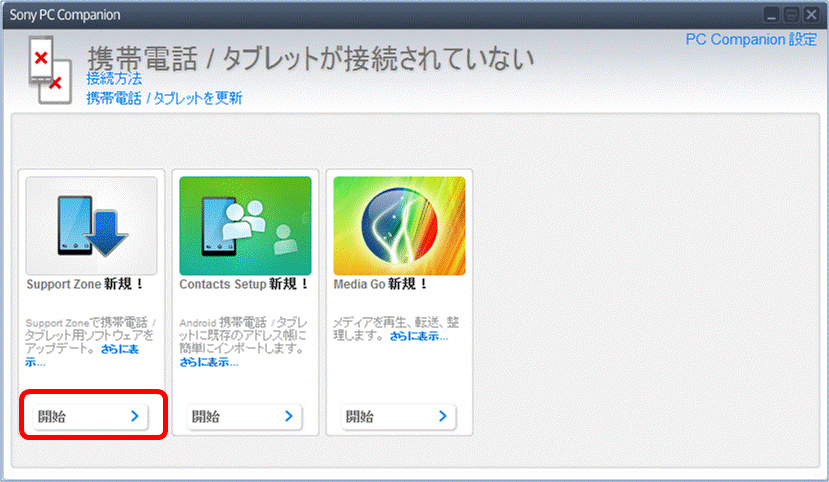Image resolution: width=829 pixels, height=482 pixels.
Task: Open the 接続方法 link
Action: (114, 79)
